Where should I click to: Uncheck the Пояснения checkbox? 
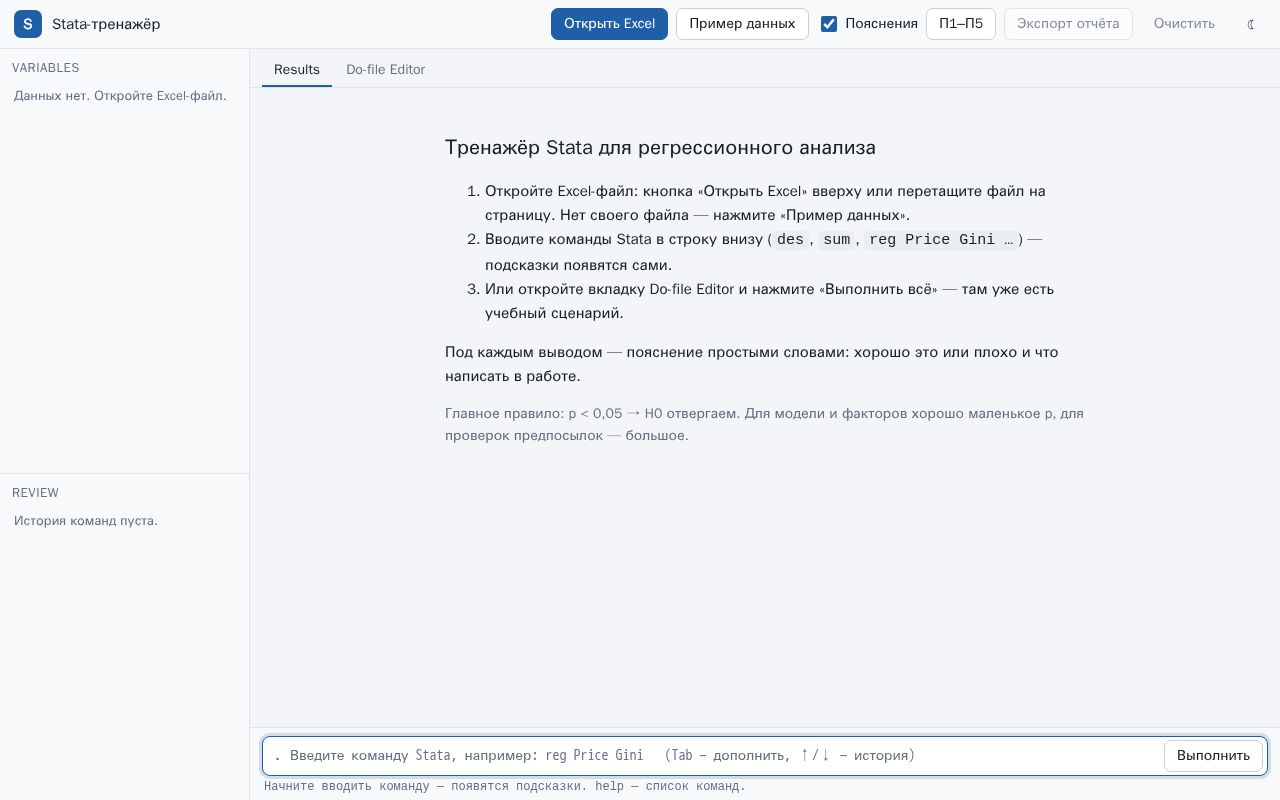click(x=829, y=24)
